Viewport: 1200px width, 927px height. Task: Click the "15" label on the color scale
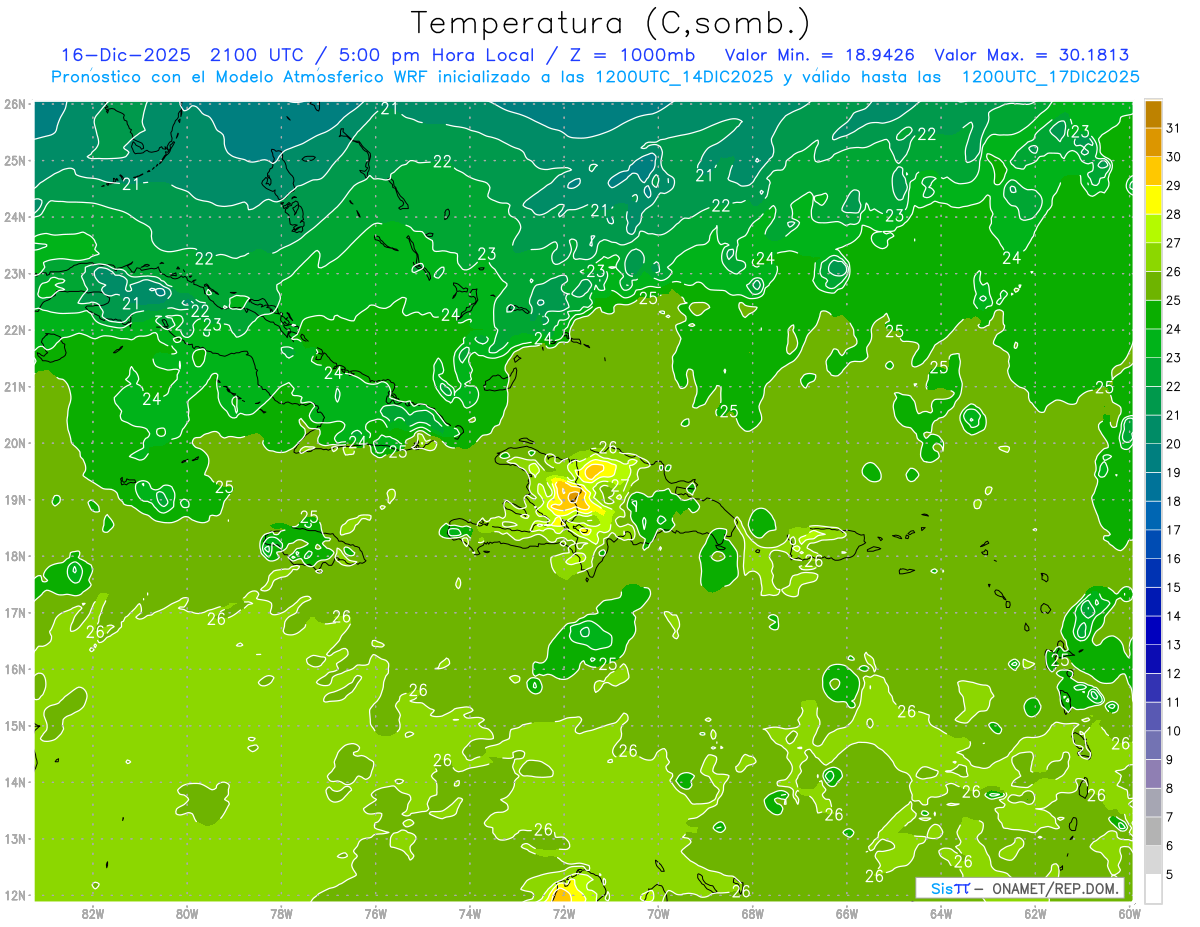click(x=1173, y=587)
